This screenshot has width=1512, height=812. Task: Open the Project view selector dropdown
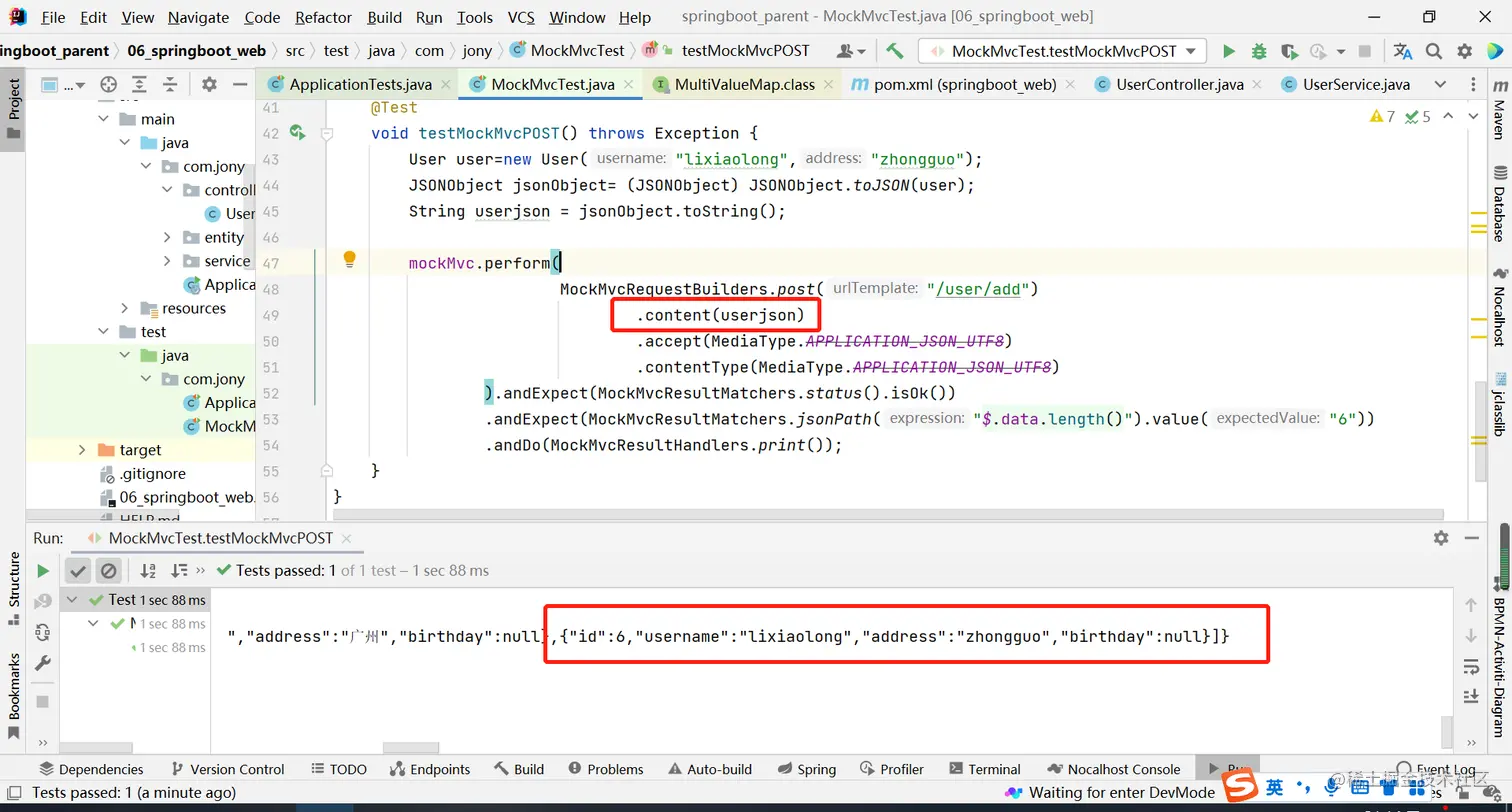(x=64, y=85)
